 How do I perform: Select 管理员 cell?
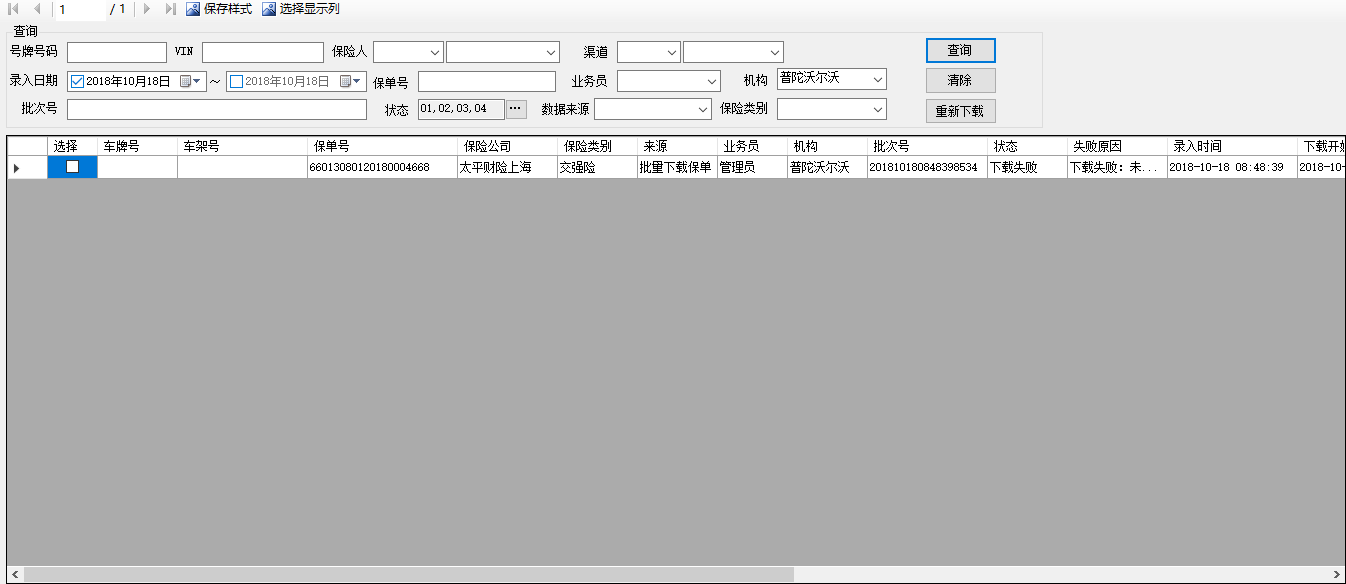(753, 167)
